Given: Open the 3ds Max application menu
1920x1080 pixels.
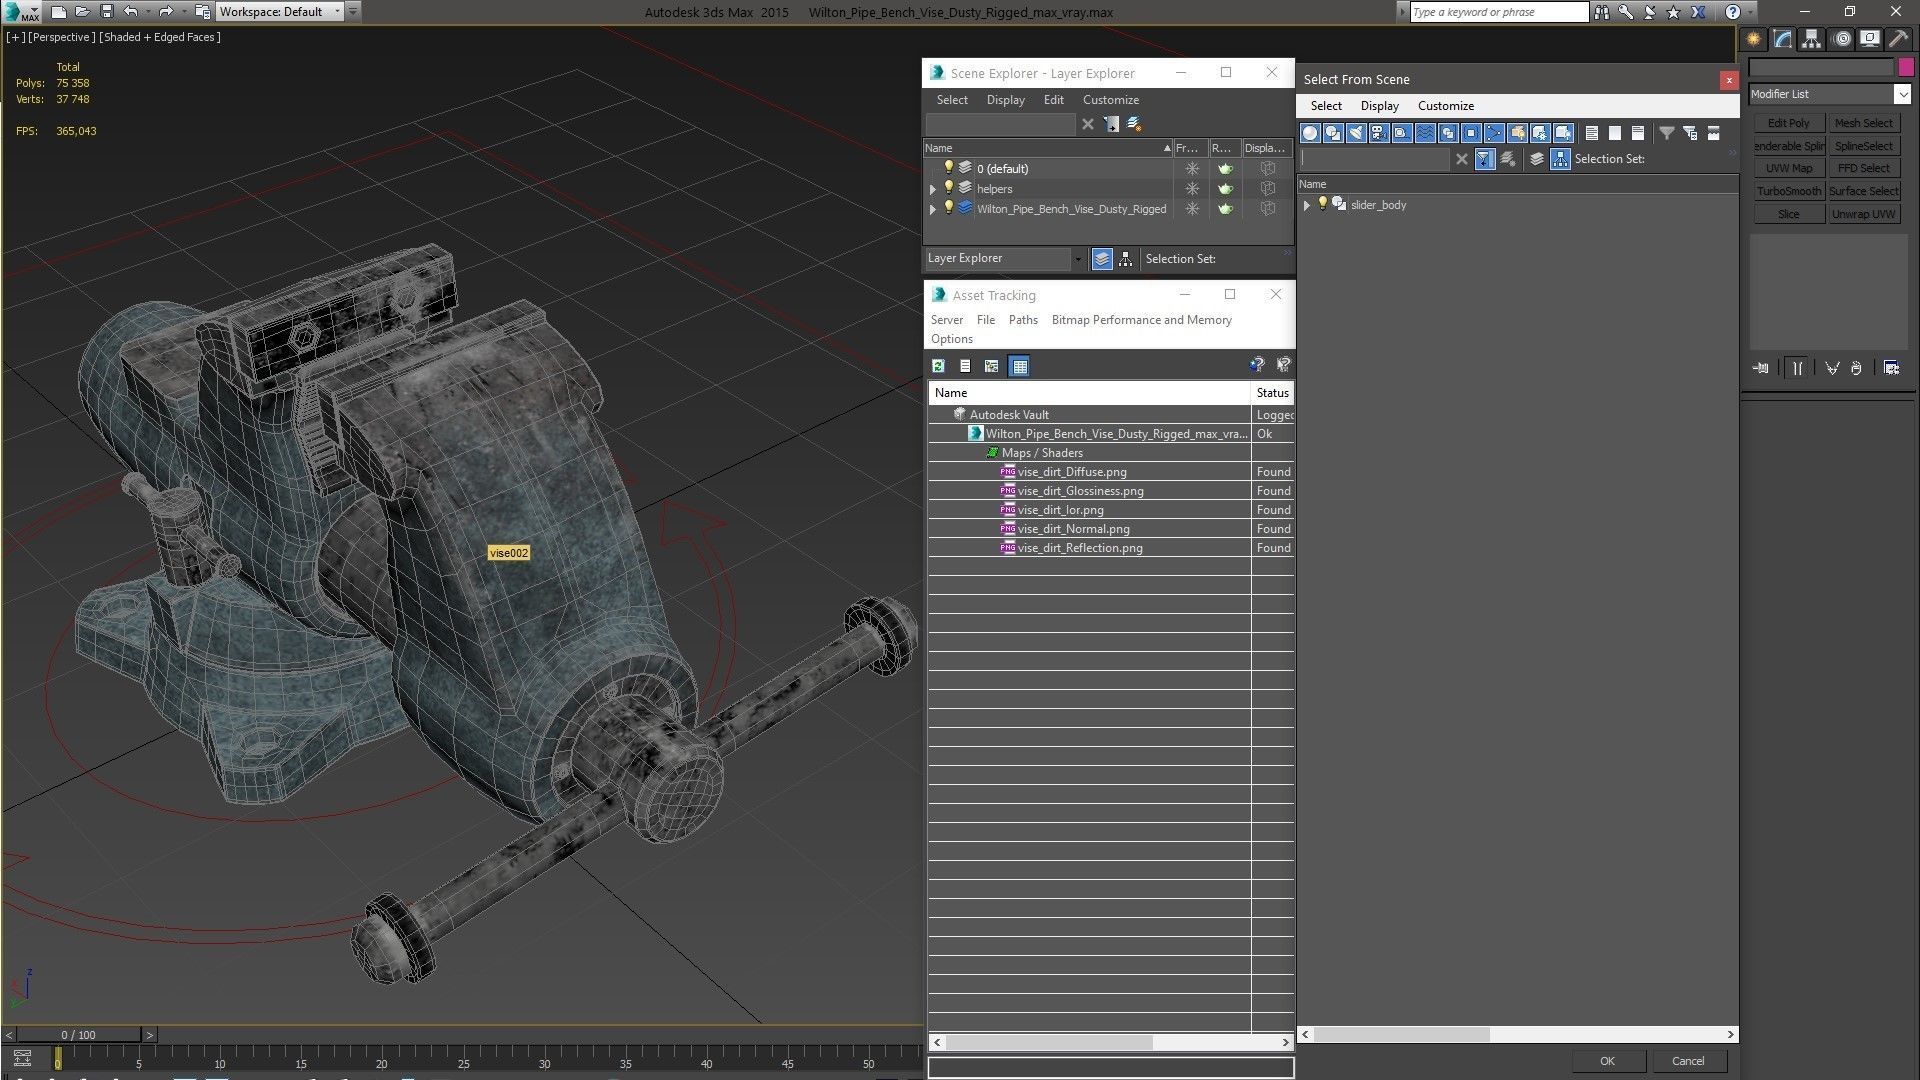Looking at the screenshot, I should 20,12.
